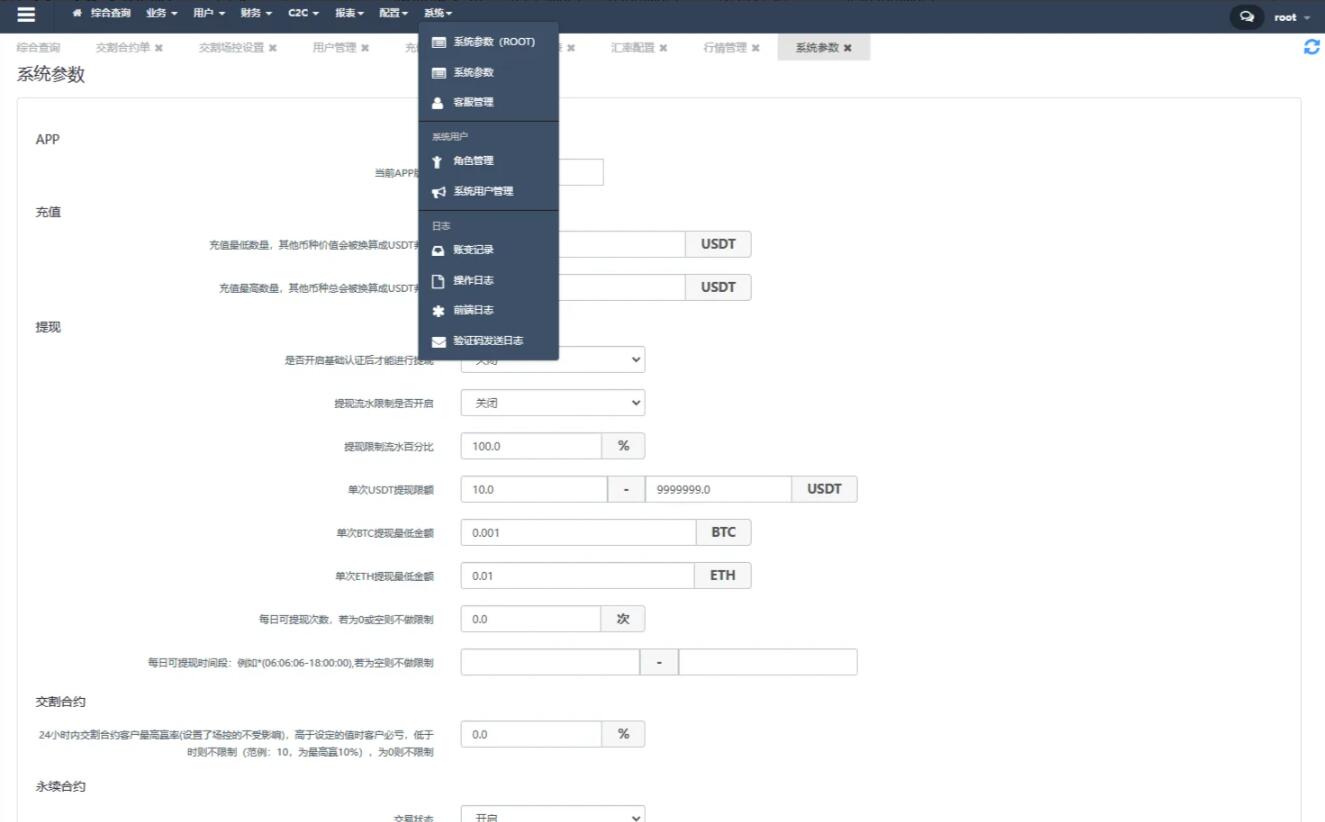
Task: Click the refresh icon at top right
Action: (1312, 47)
